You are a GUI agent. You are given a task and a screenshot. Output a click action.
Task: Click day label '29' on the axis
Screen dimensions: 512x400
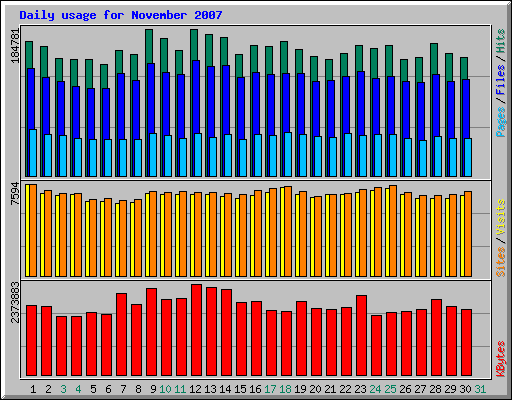point(450,389)
